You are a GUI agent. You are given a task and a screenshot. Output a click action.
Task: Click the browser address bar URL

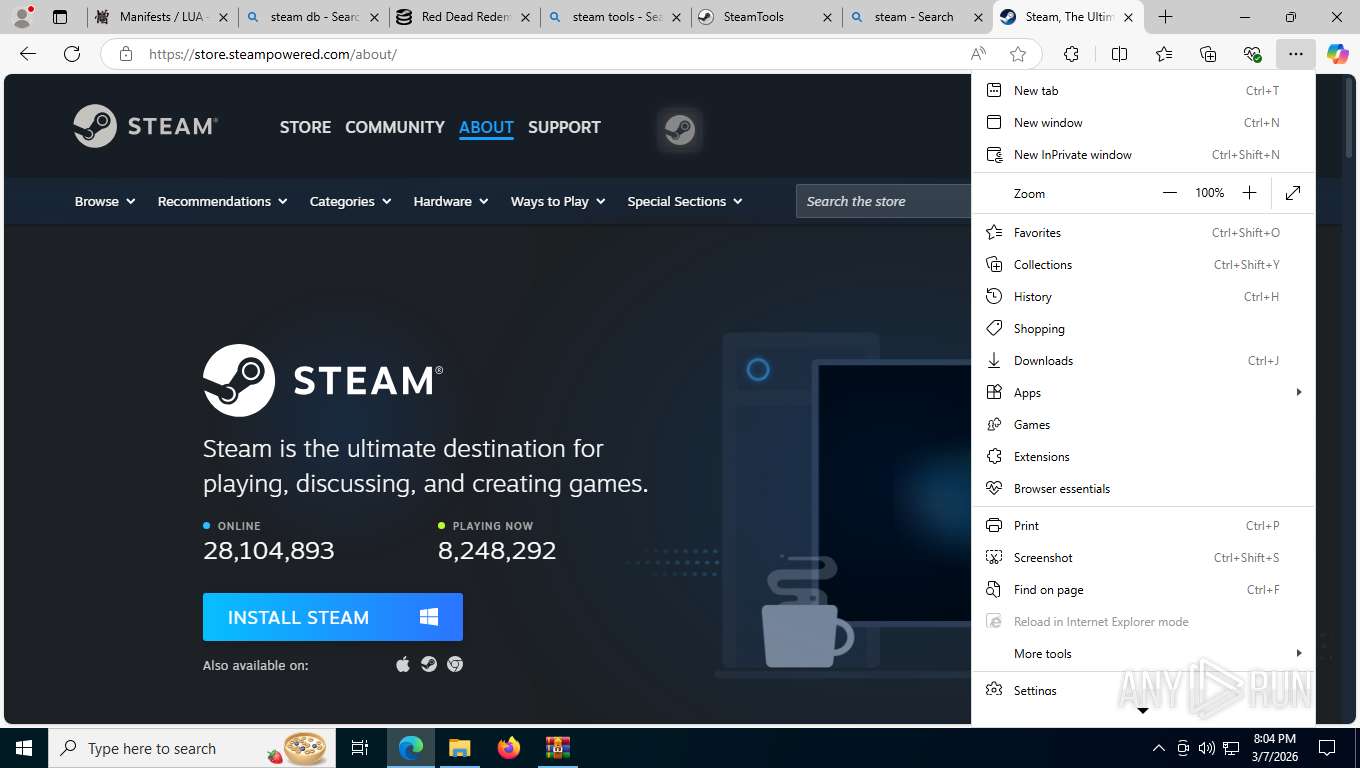click(273, 54)
